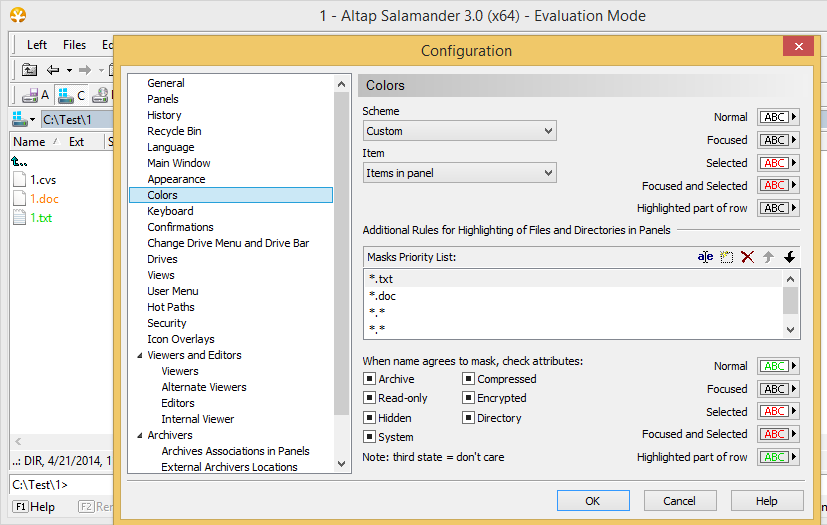Click the up arrow of configuration tree scrollbar

(341, 84)
